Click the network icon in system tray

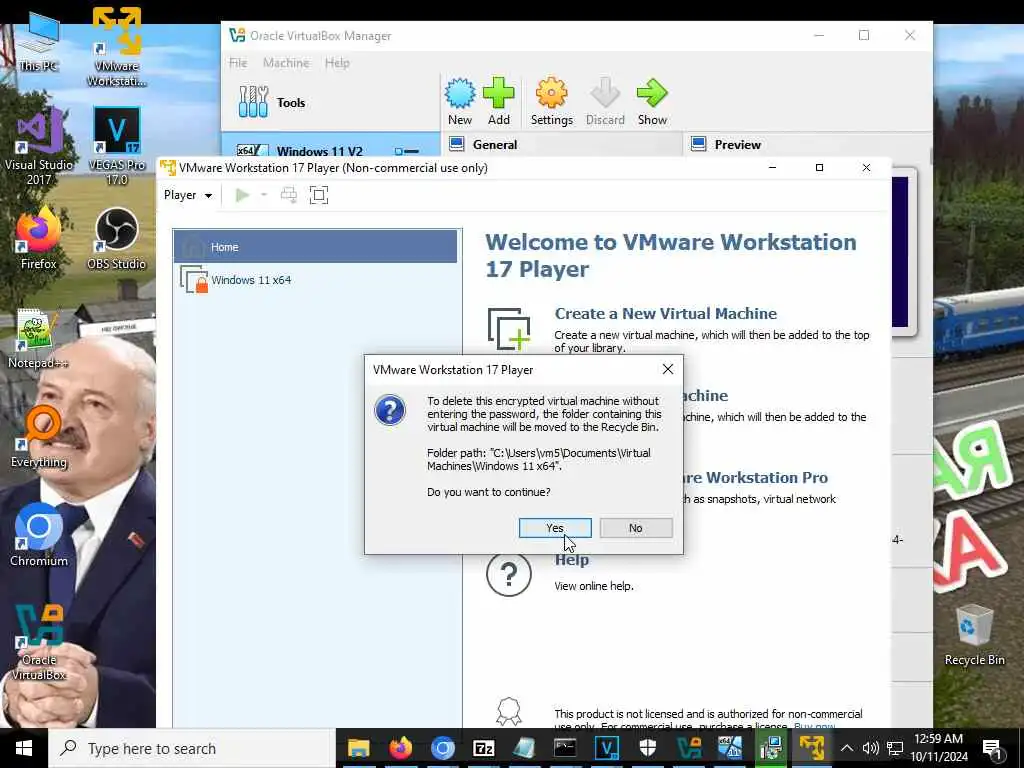(895, 748)
